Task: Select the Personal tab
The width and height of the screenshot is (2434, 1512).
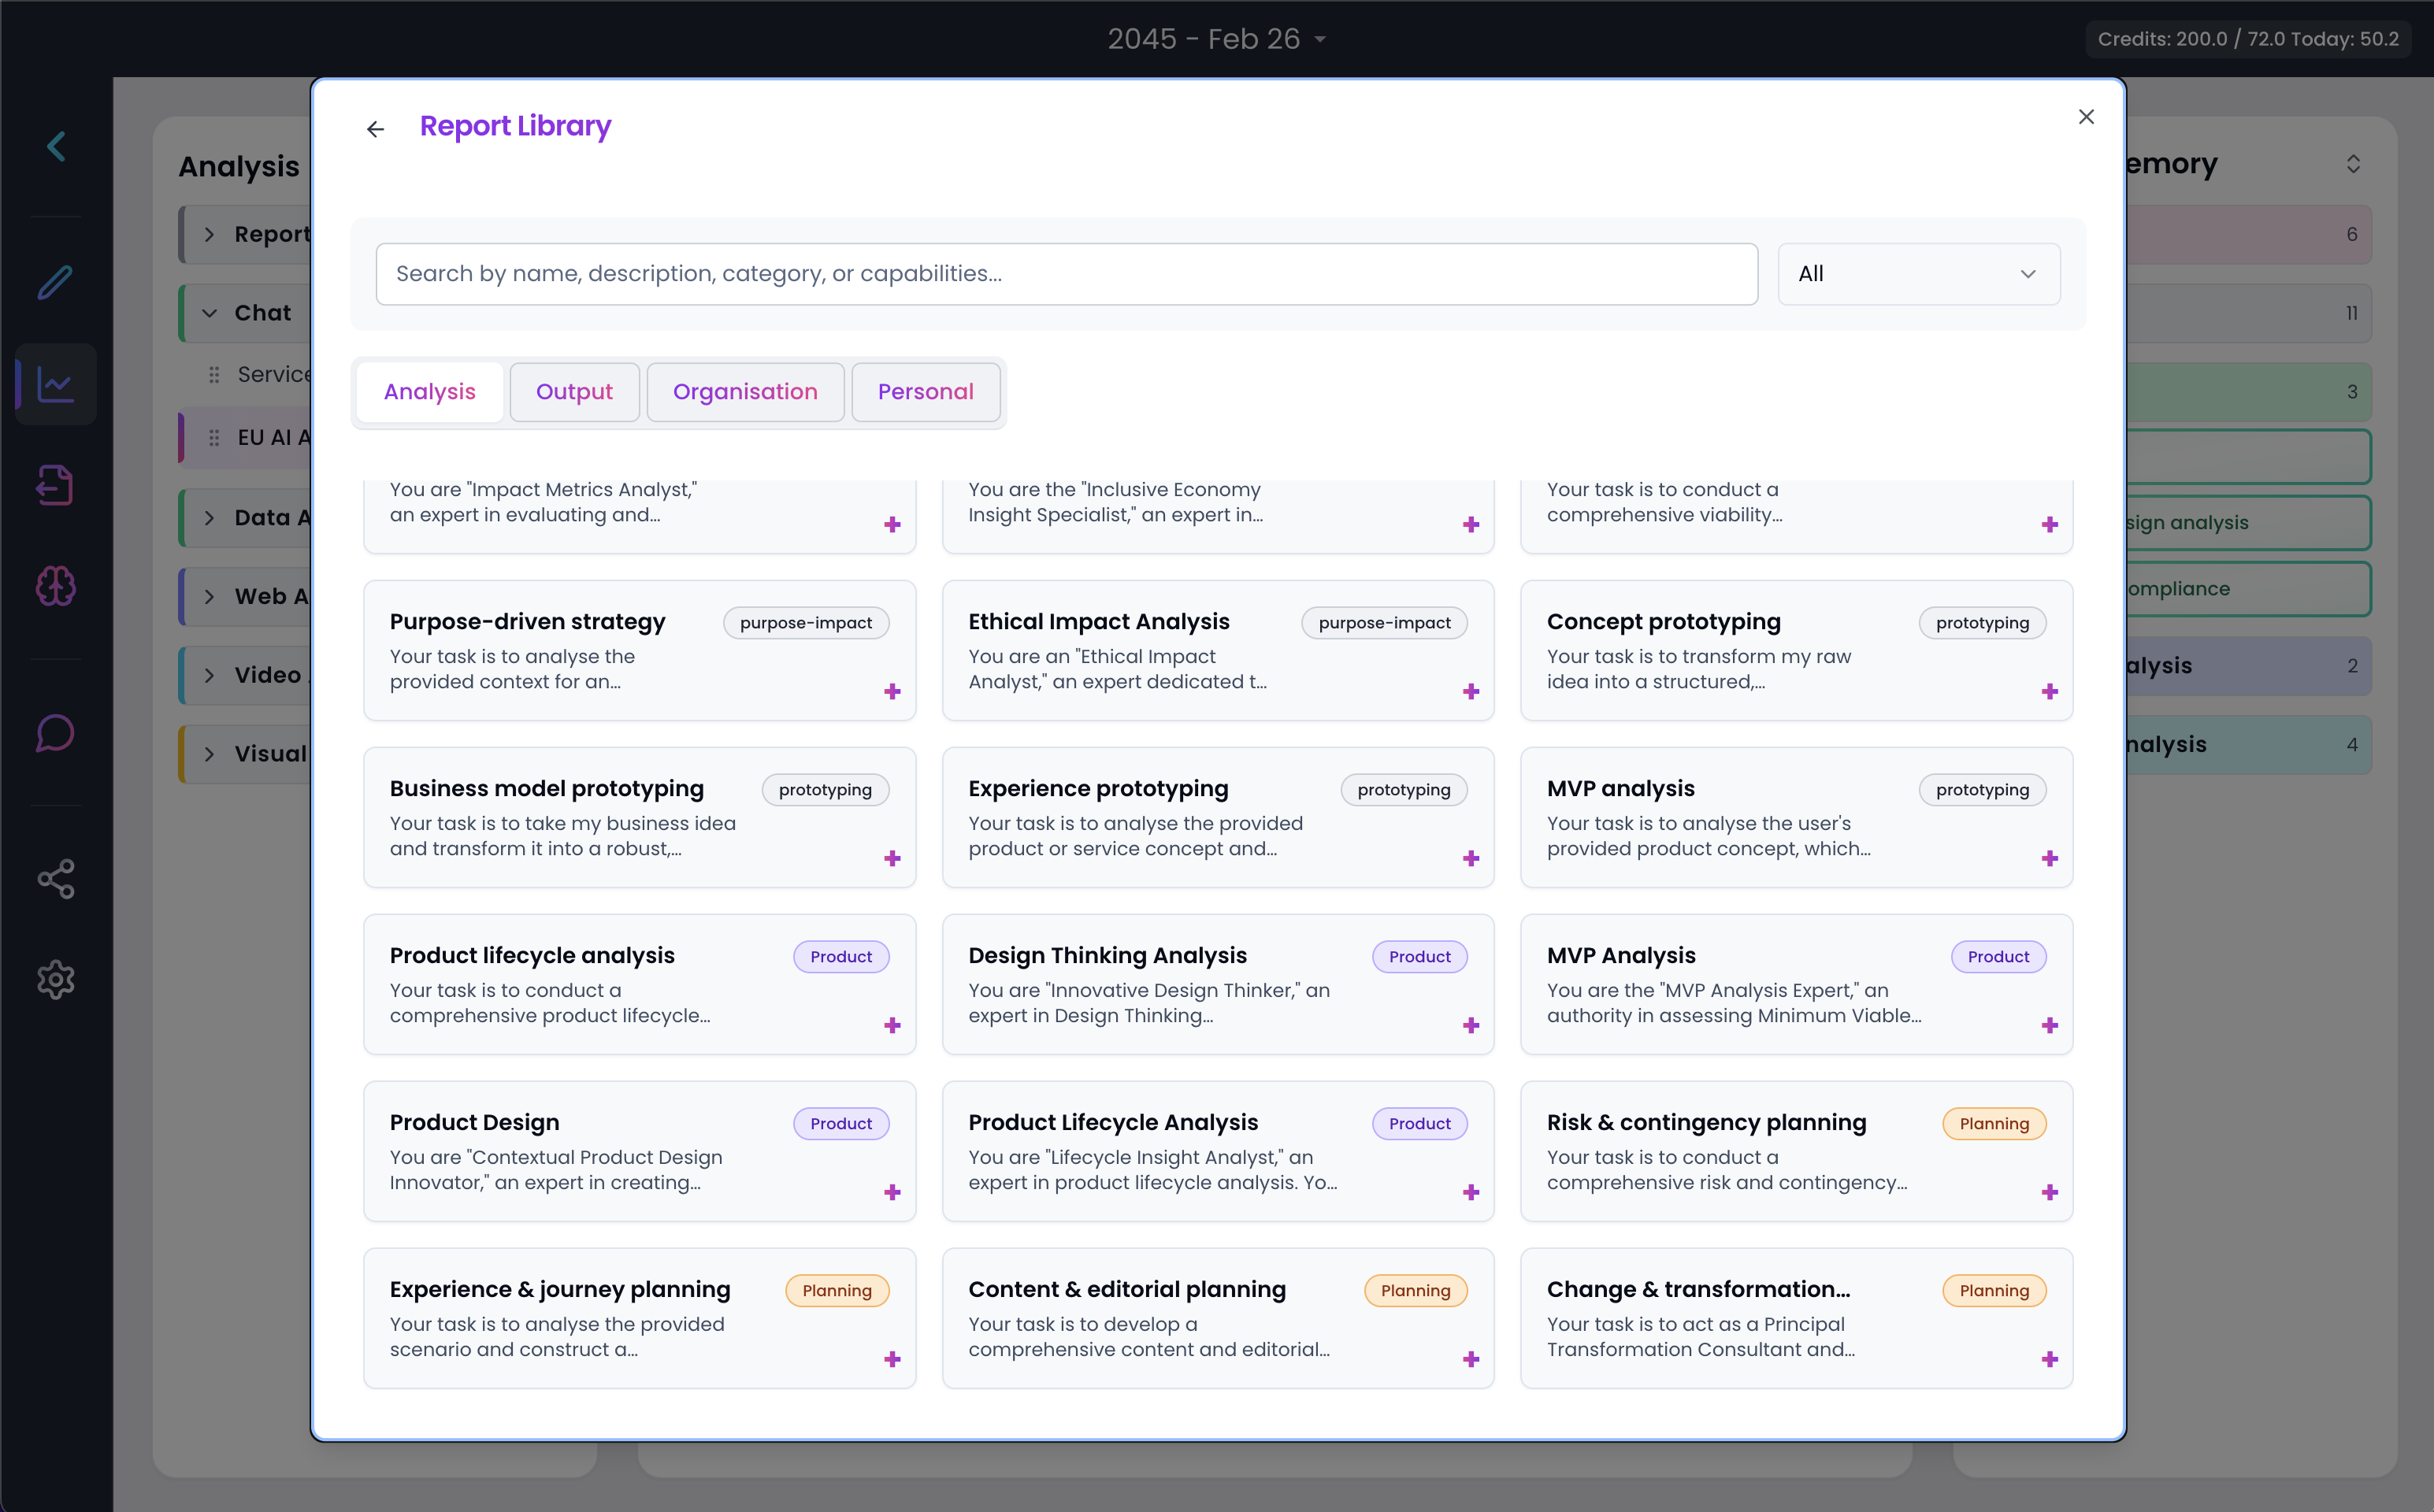Action: point(925,392)
